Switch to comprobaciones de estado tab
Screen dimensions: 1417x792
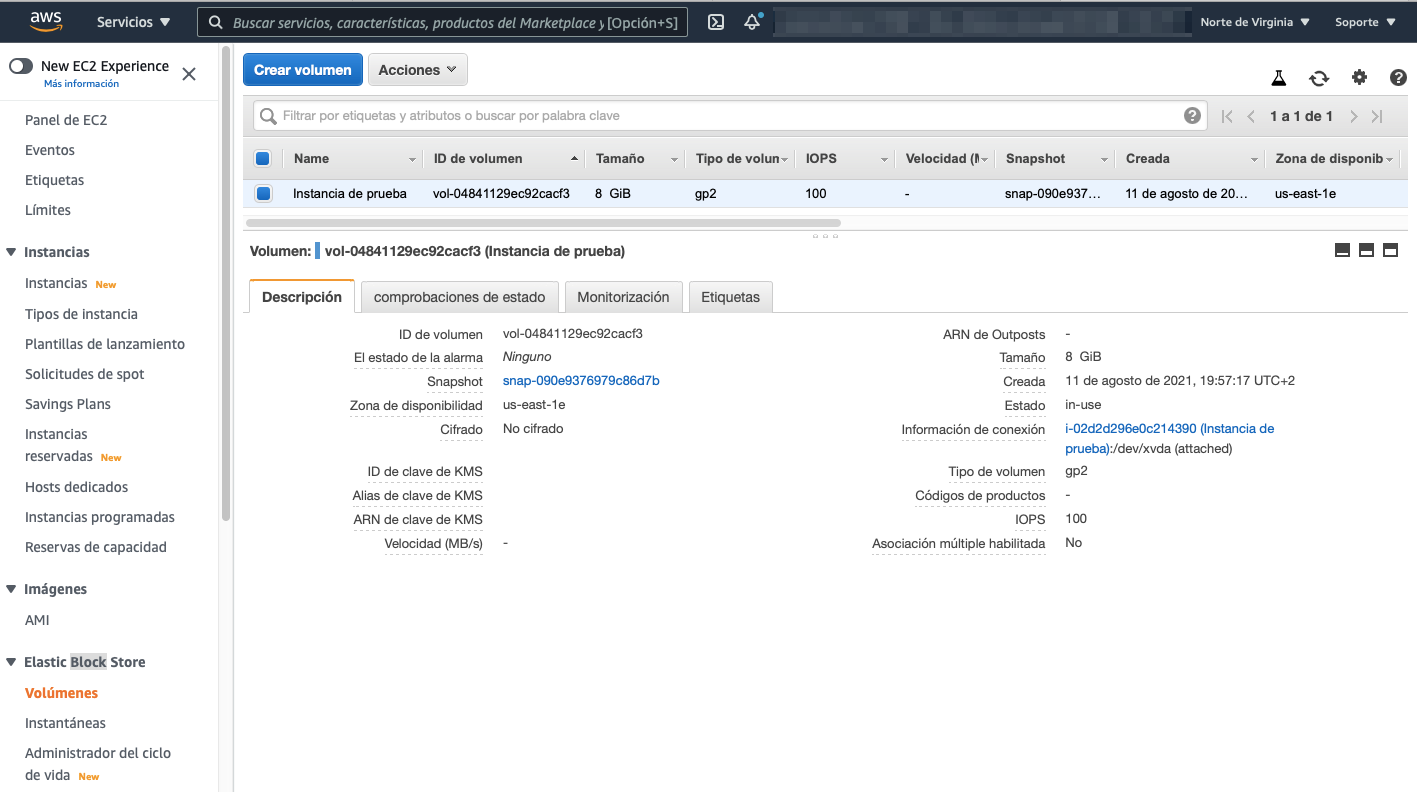[460, 297]
